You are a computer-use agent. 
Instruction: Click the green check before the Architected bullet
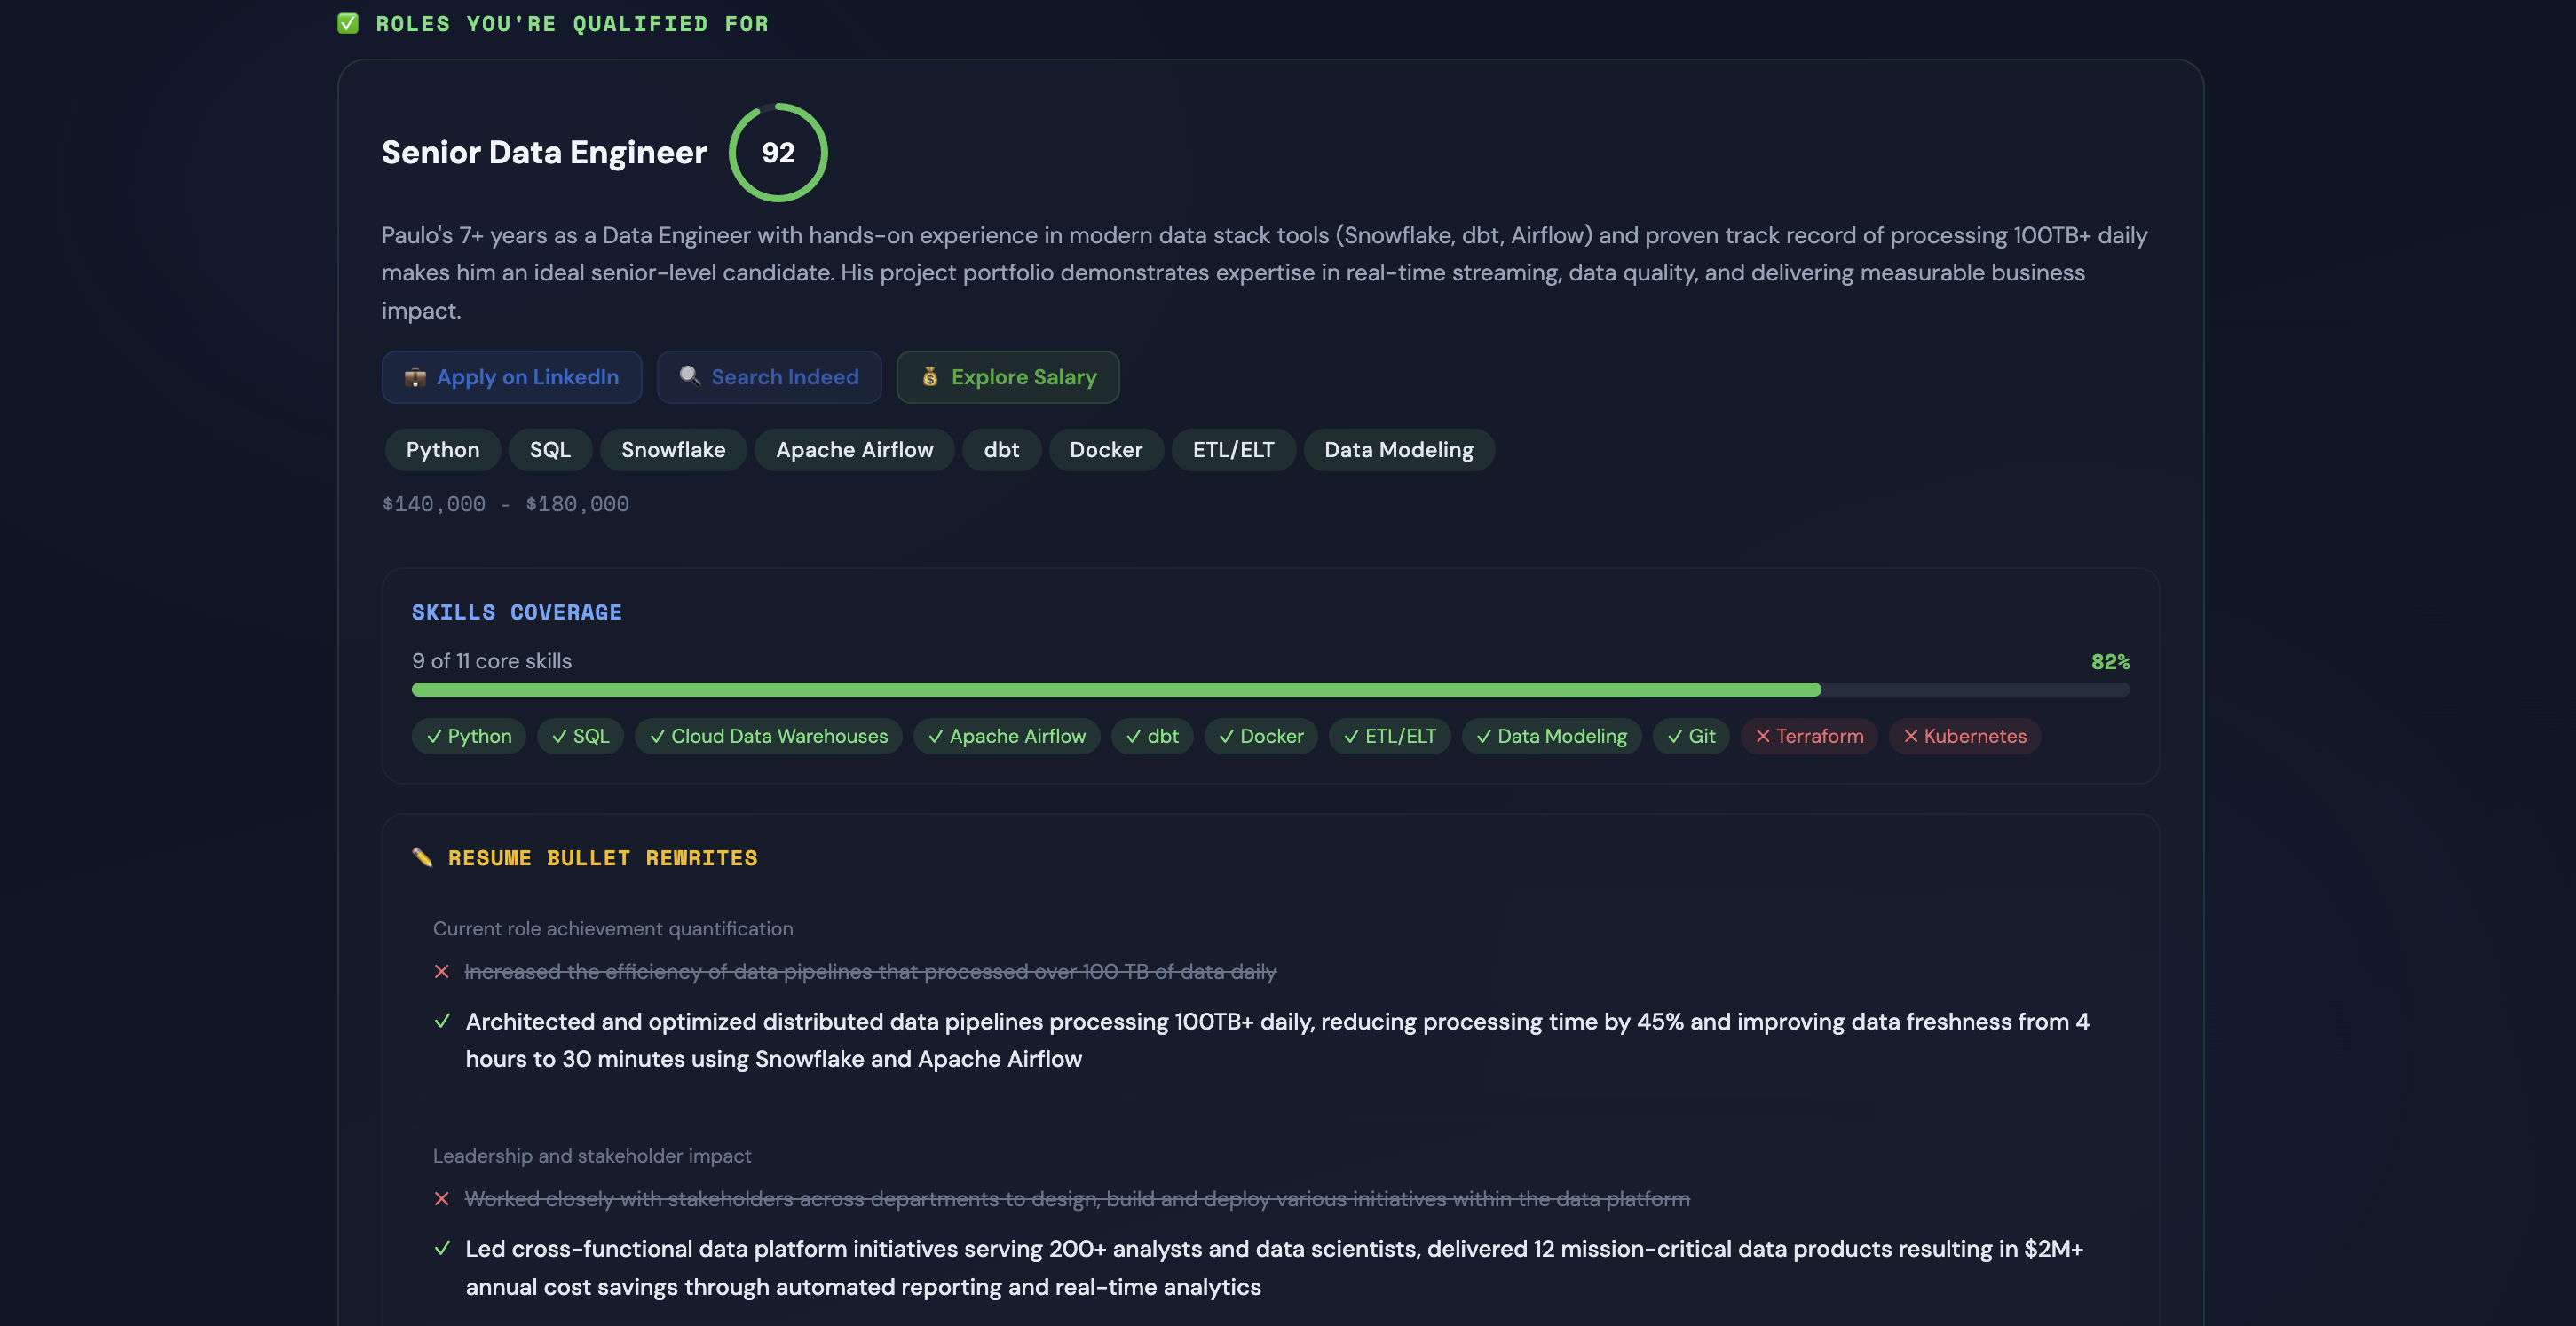442,1021
